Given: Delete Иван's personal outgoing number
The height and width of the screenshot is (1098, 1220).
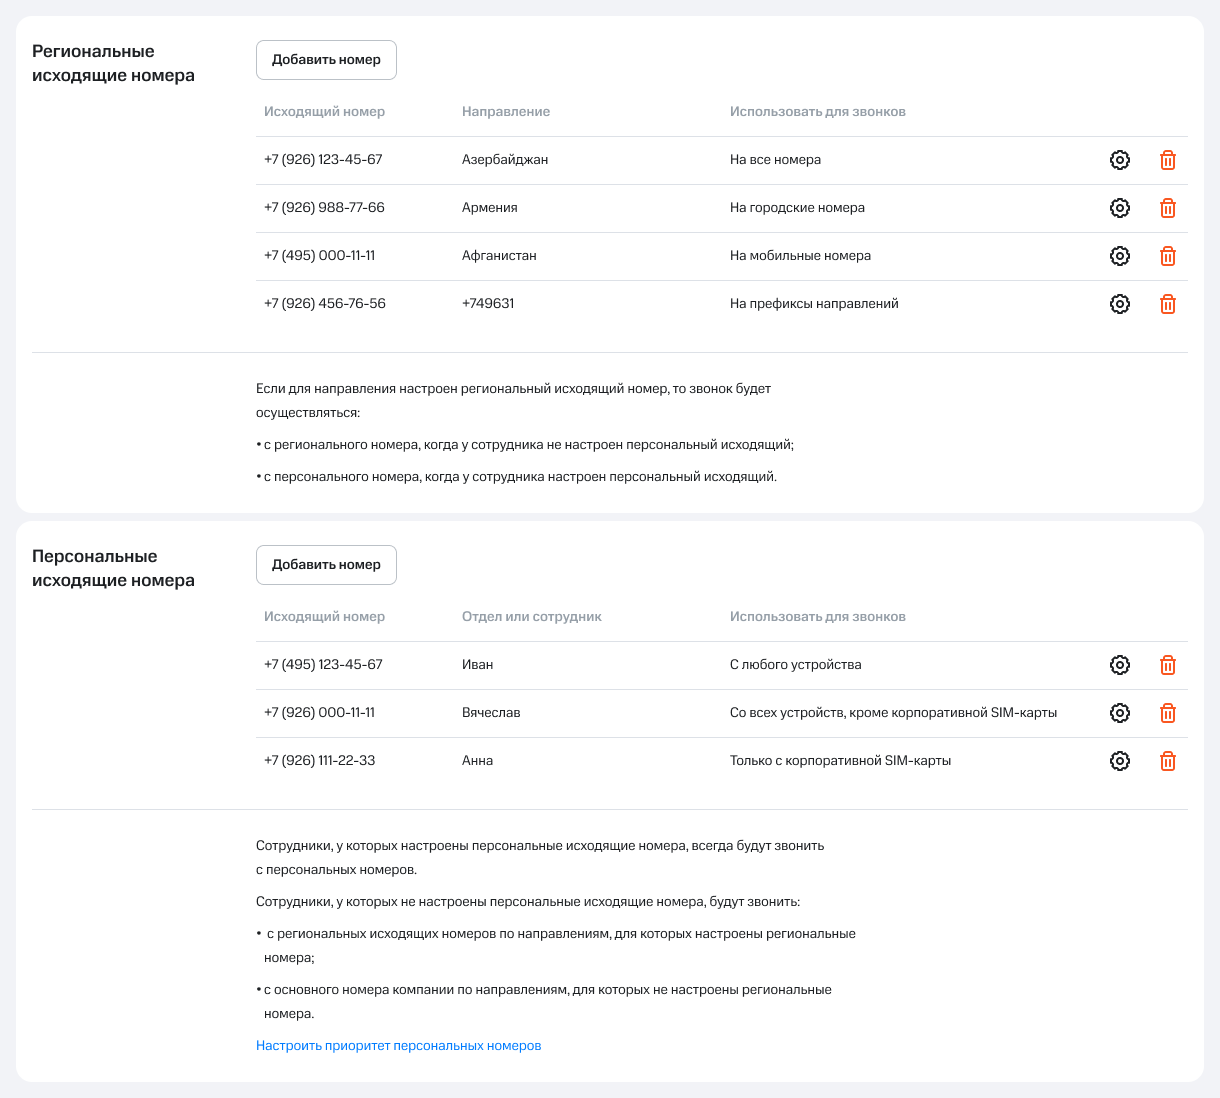Looking at the screenshot, I should pos(1167,665).
